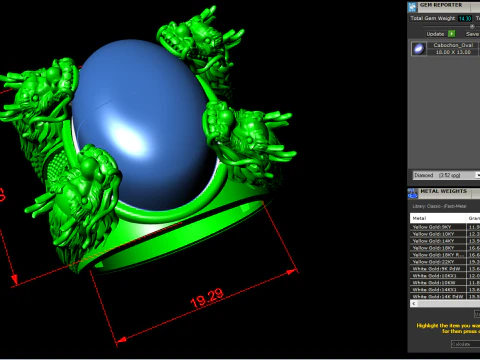
Task: Select Yellow Gold 22KY metal row
Action: 445,262
